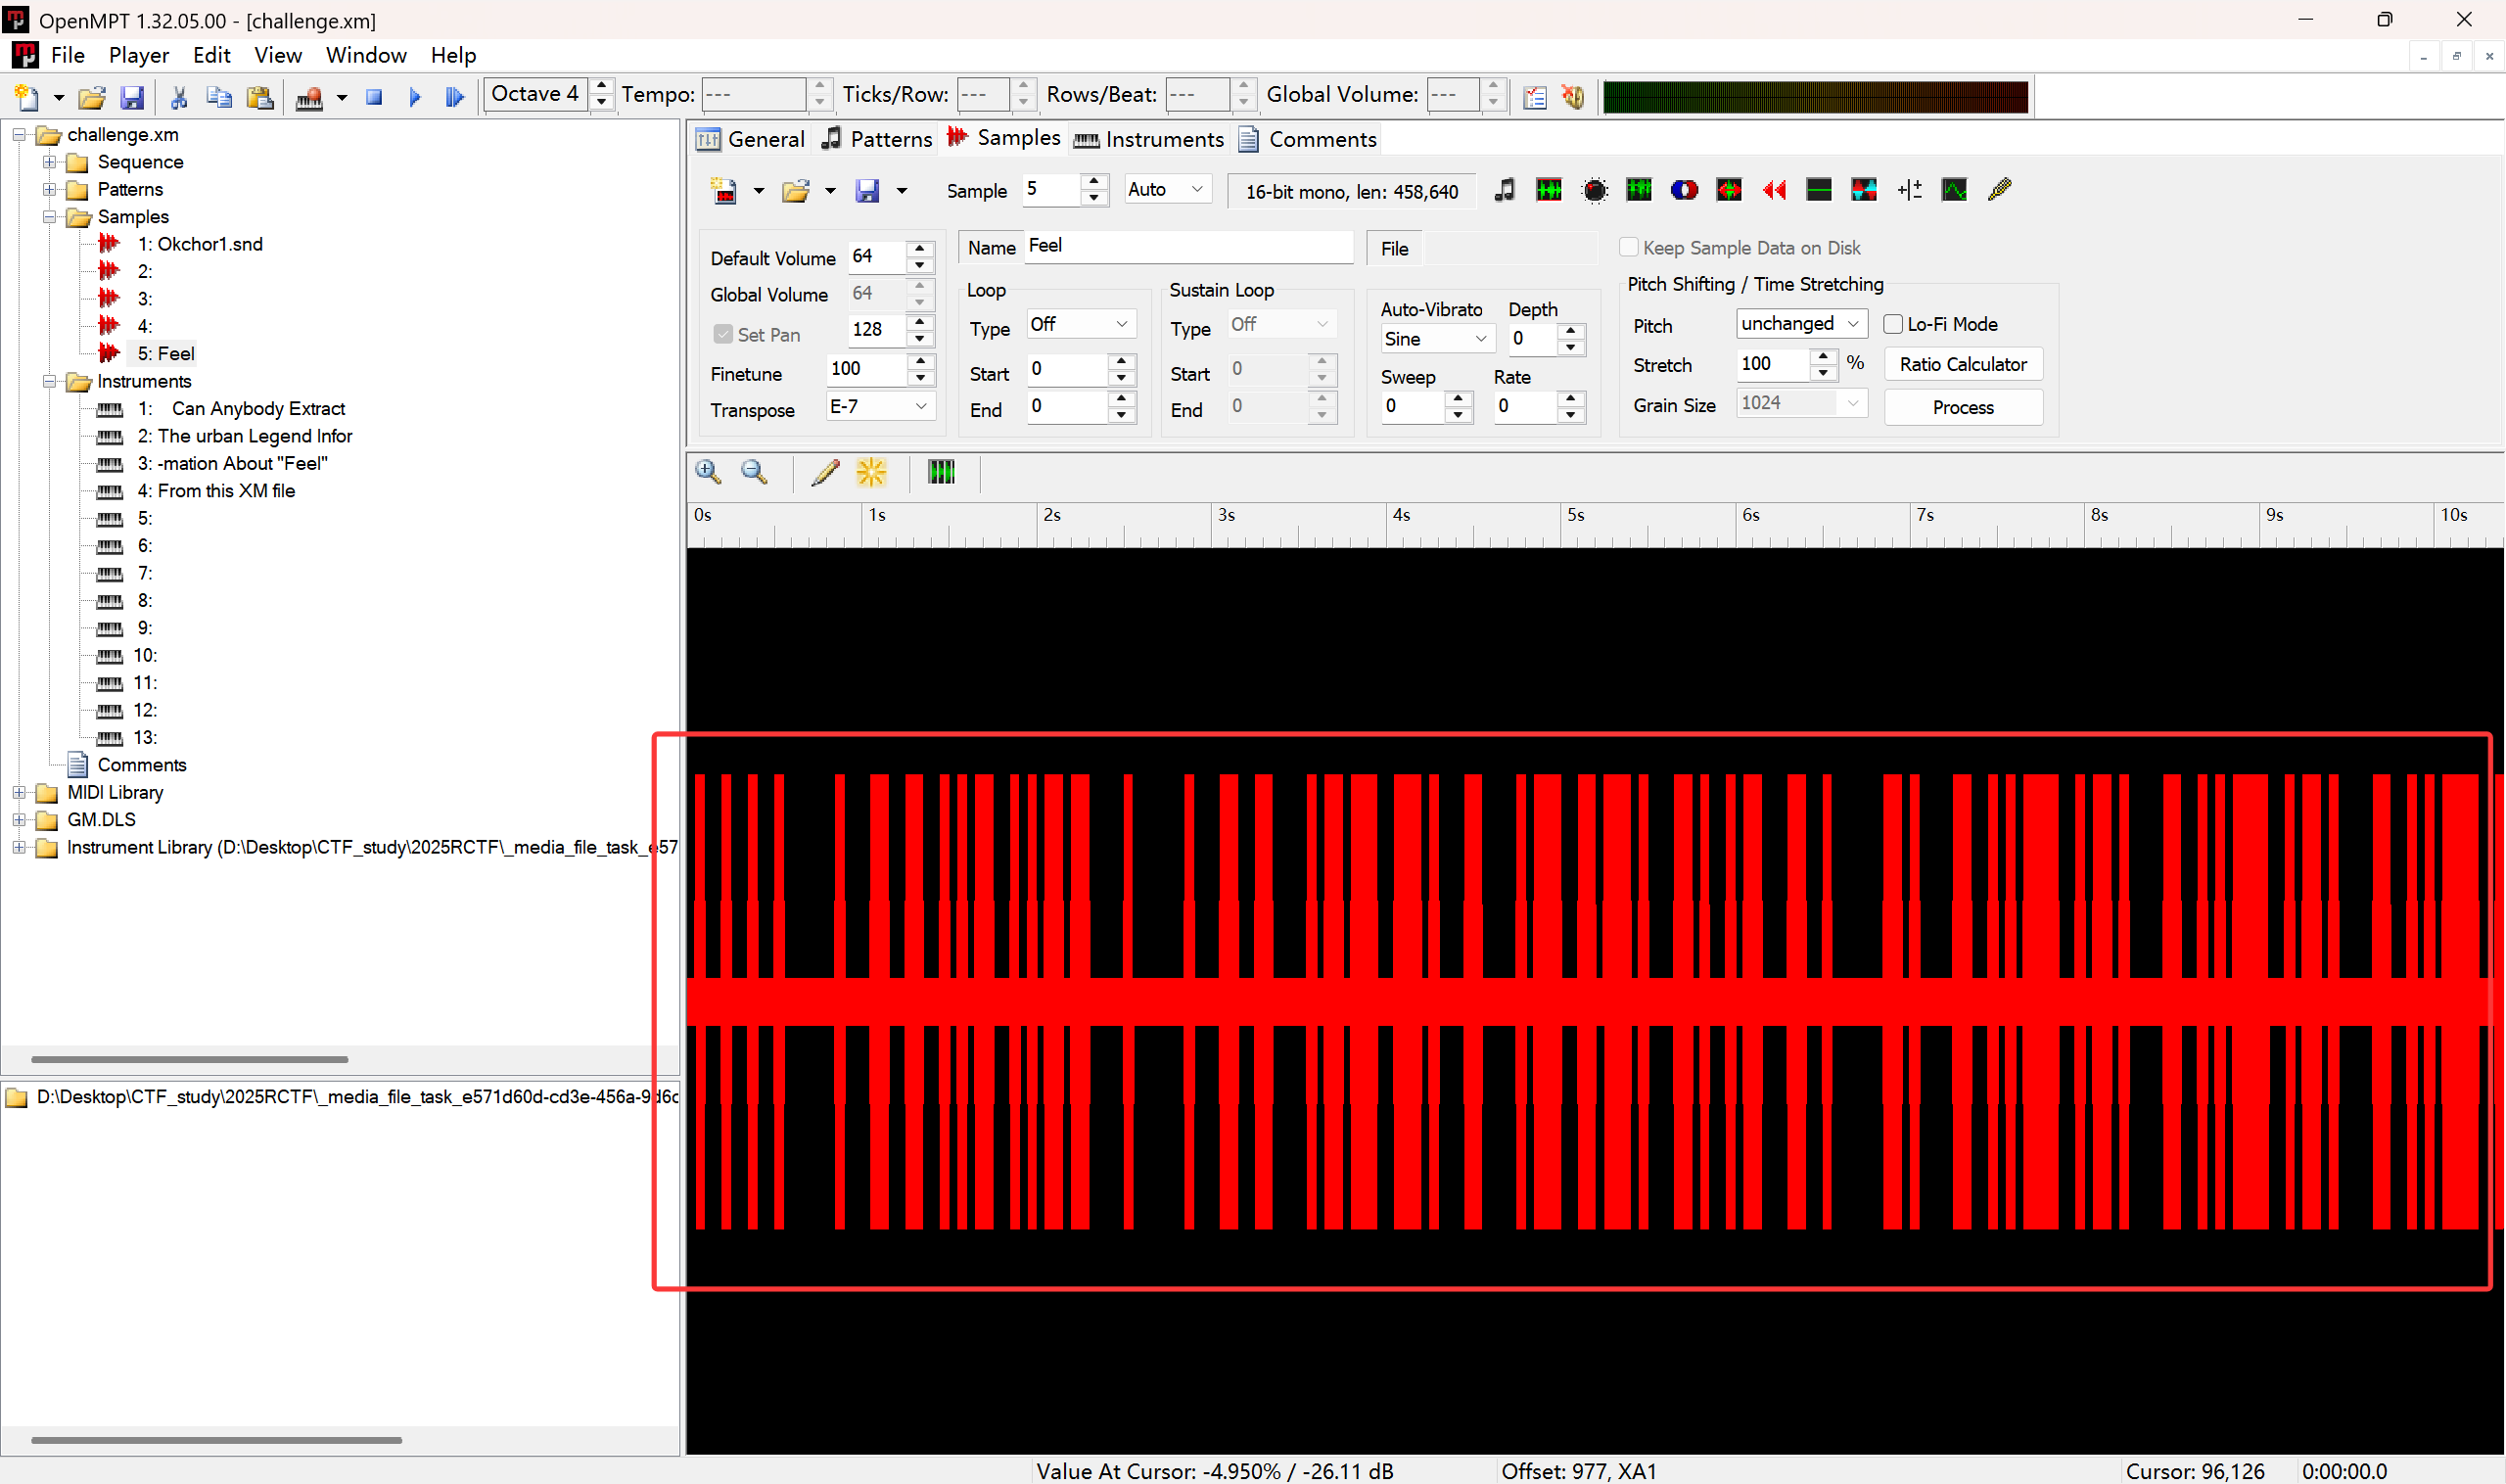Click the sample Name field containing Feel

[1186, 246]
